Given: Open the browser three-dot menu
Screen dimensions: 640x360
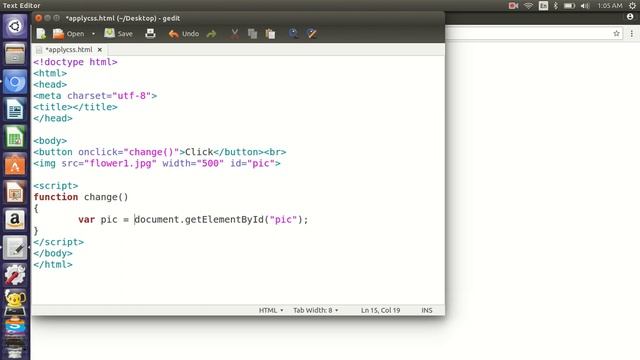Looking at the screenshot, I should click(x=631, y=33).
